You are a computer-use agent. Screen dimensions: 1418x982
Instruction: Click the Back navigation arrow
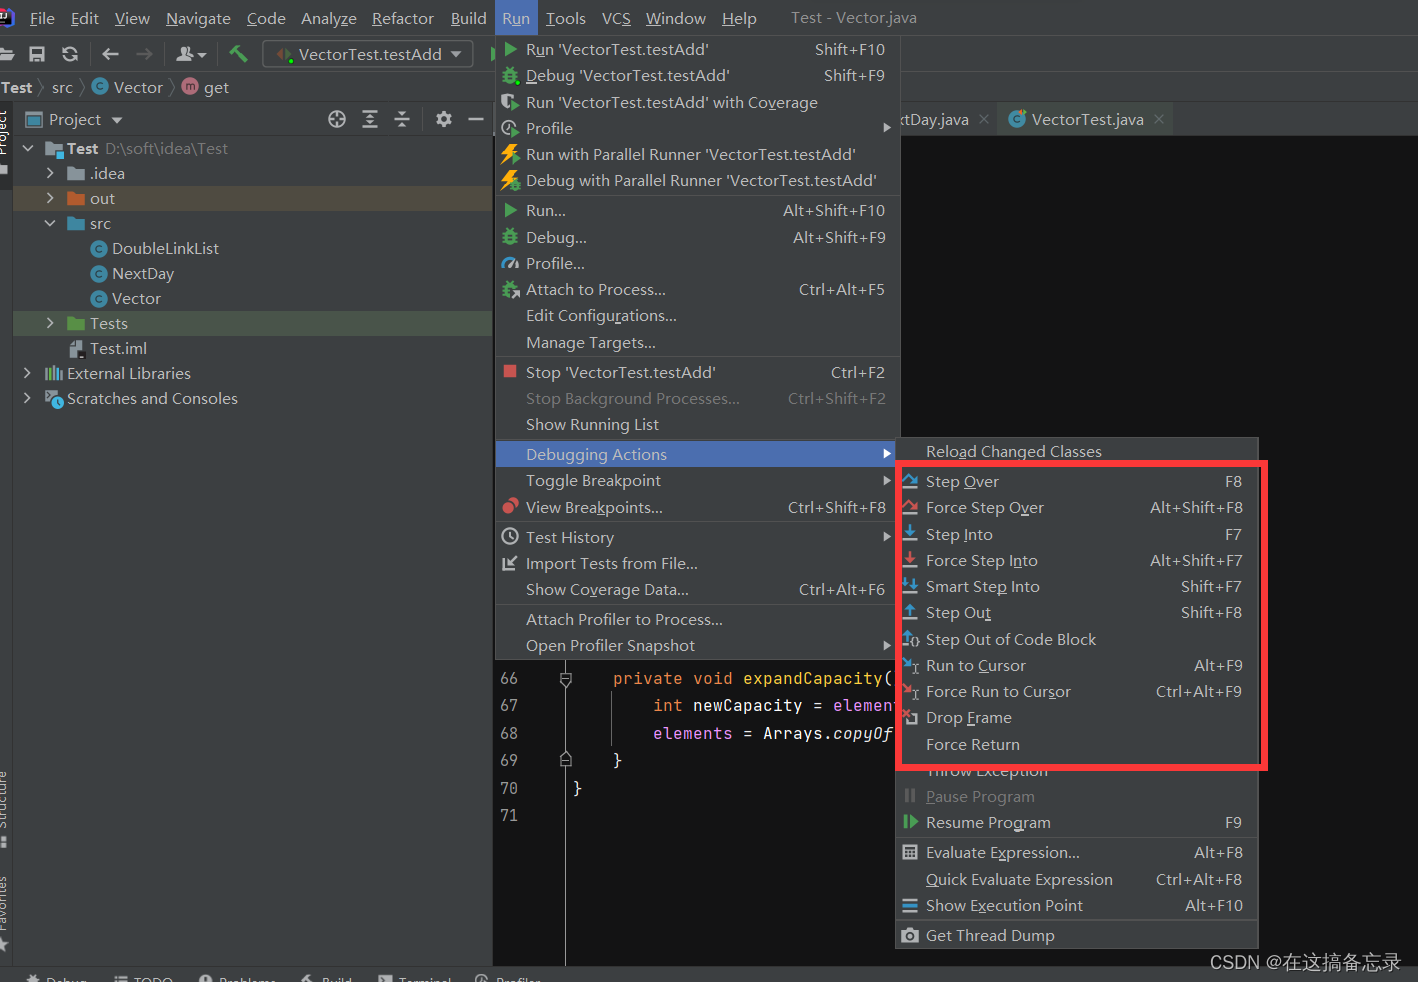[110, 54]
